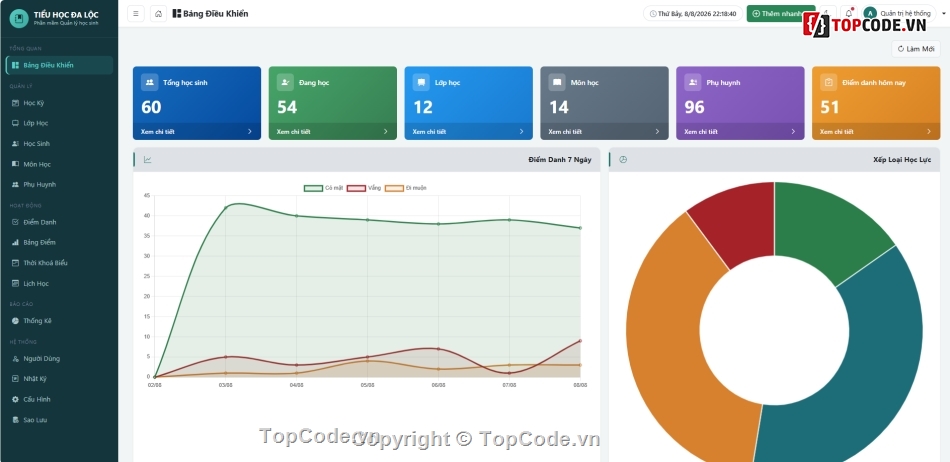Click chevron arrow on Lớp học card

[x=521, y=131]
